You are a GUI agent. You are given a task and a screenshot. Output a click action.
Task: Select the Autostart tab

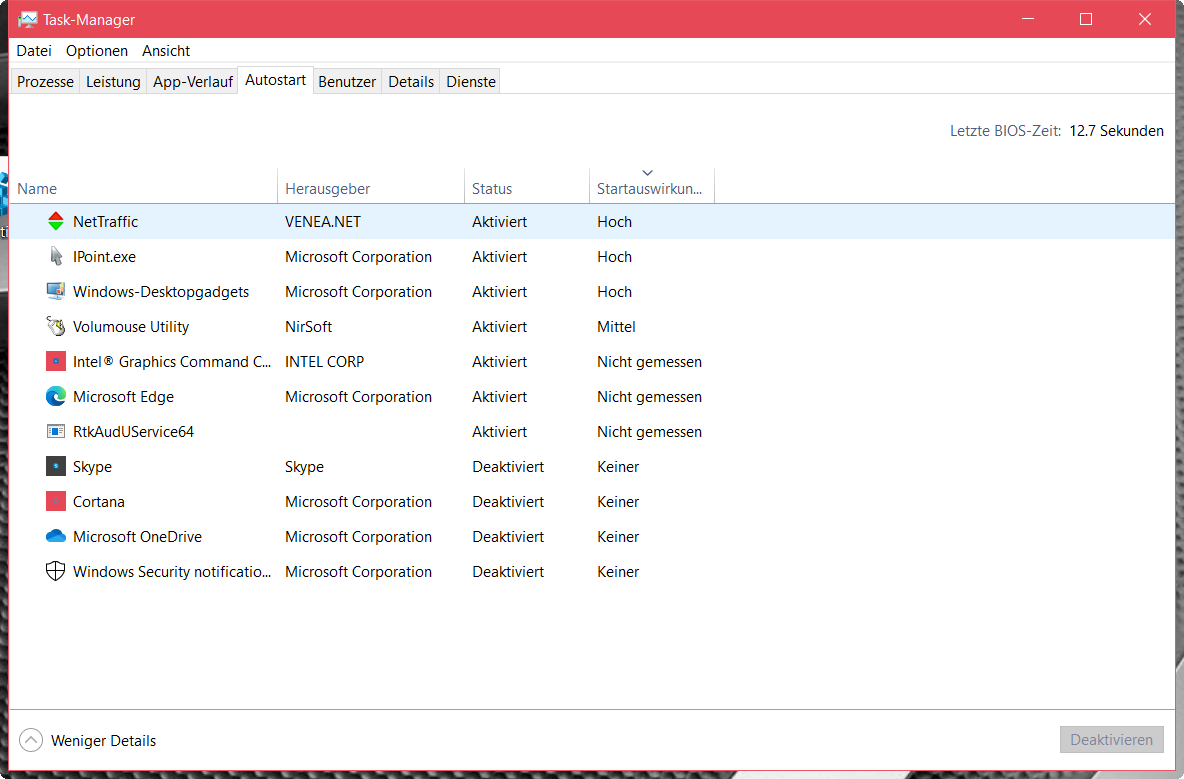(x=275, y=80)
